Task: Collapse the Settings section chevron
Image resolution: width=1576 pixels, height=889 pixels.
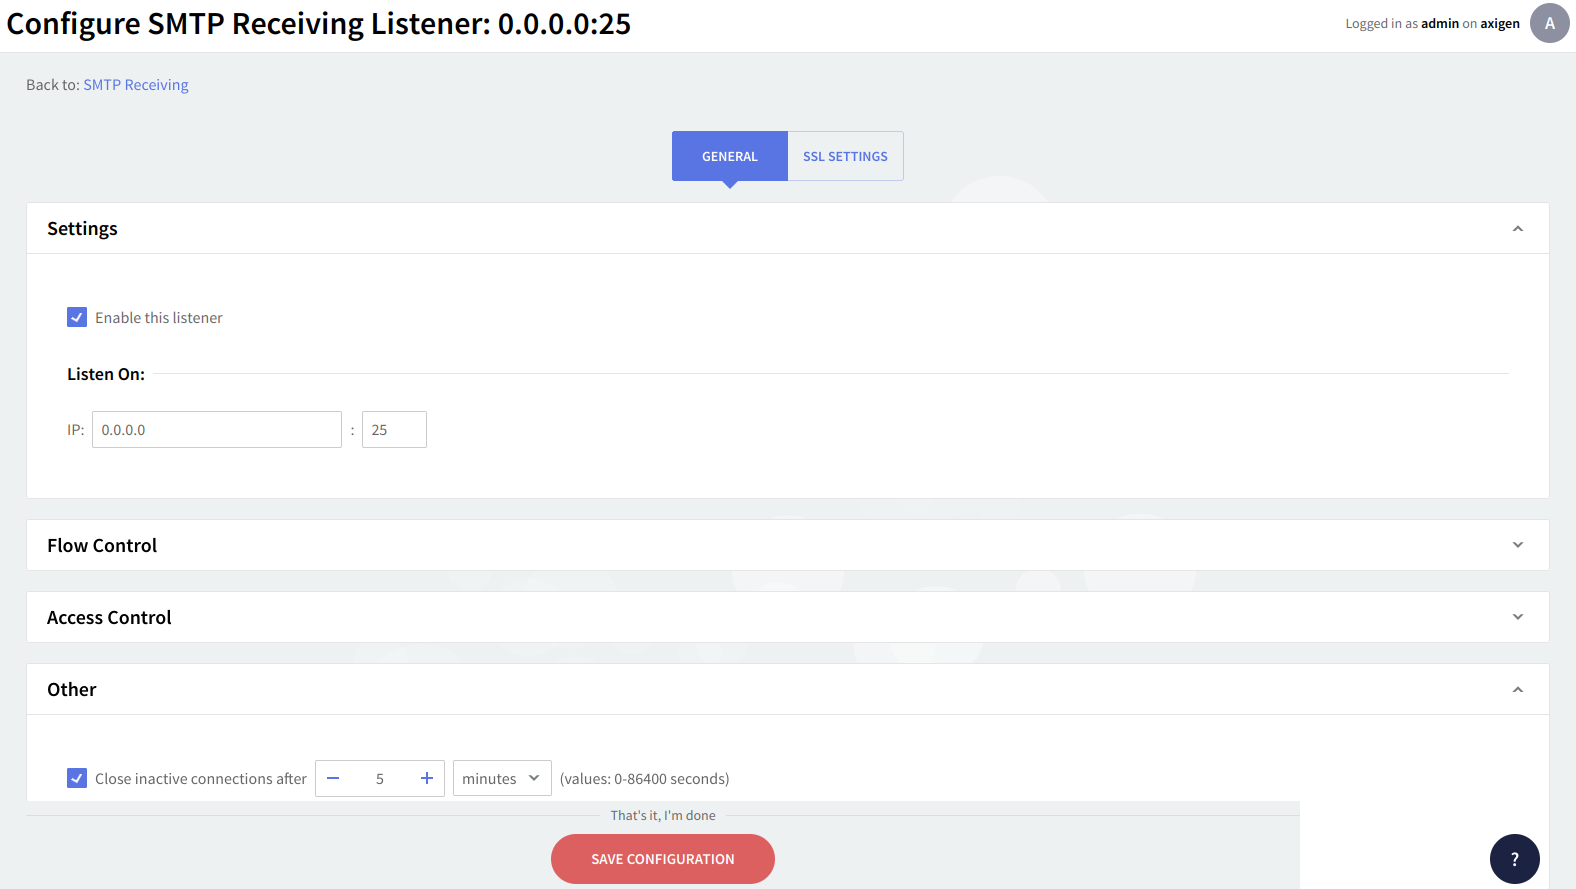Action: 1517,229
